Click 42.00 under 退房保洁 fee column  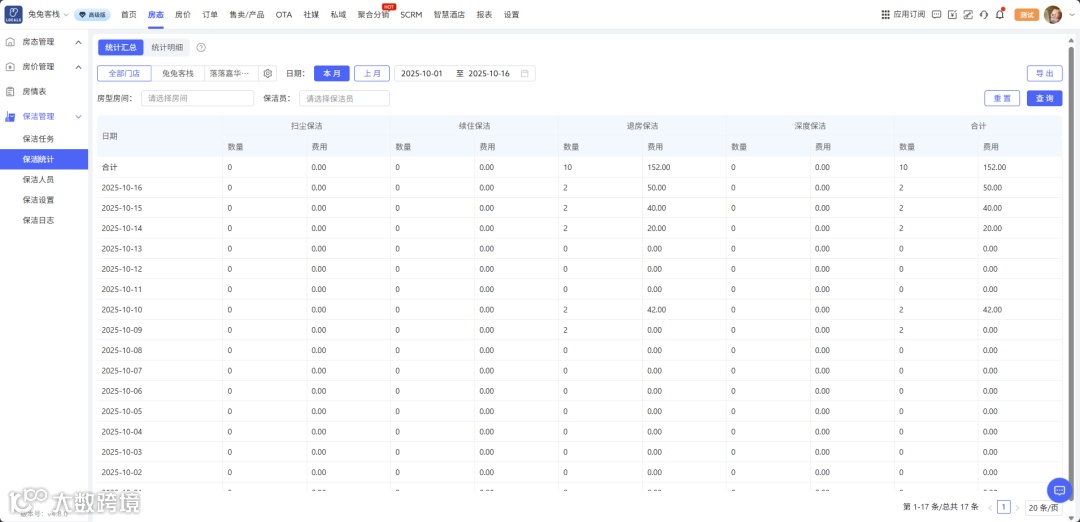pos(656,309)
